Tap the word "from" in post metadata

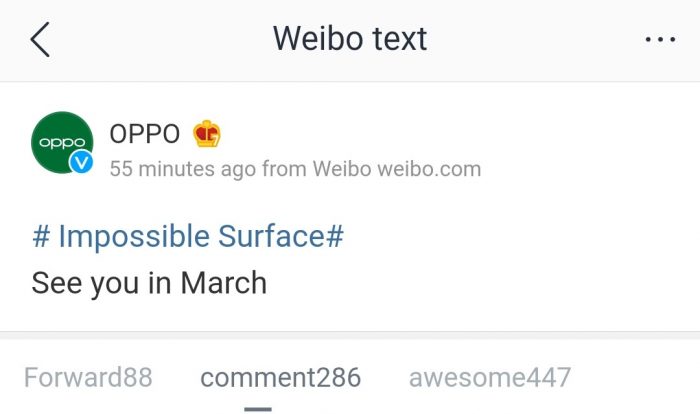tap(284, 169)
